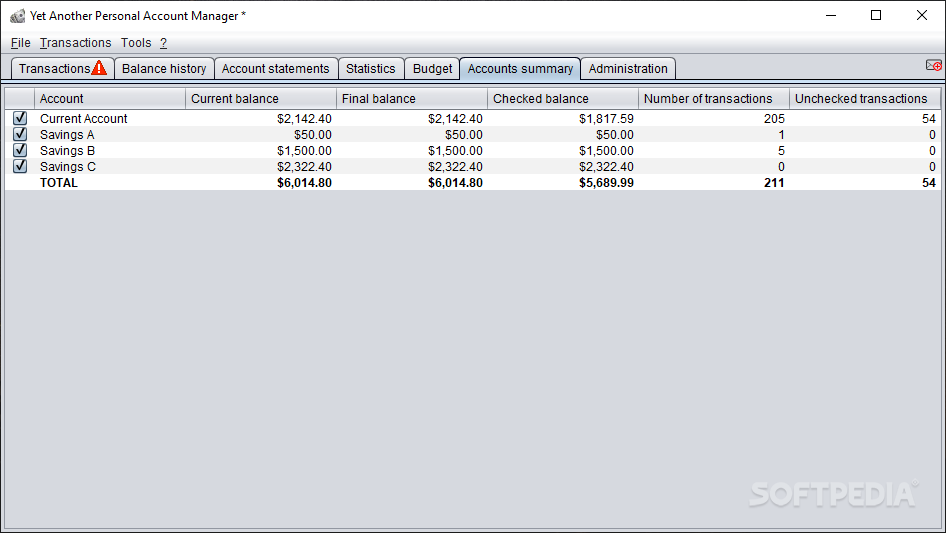The image size is (946, 533).
Task: Click the mail alert icon at top right
Action: pos(933,65)
